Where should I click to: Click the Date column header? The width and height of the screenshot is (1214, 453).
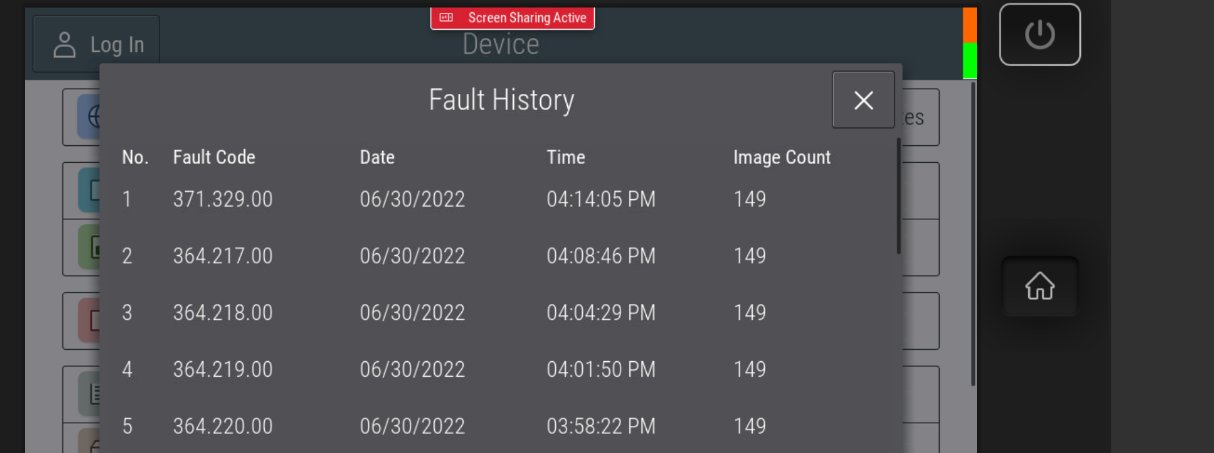tap(377, 157)
